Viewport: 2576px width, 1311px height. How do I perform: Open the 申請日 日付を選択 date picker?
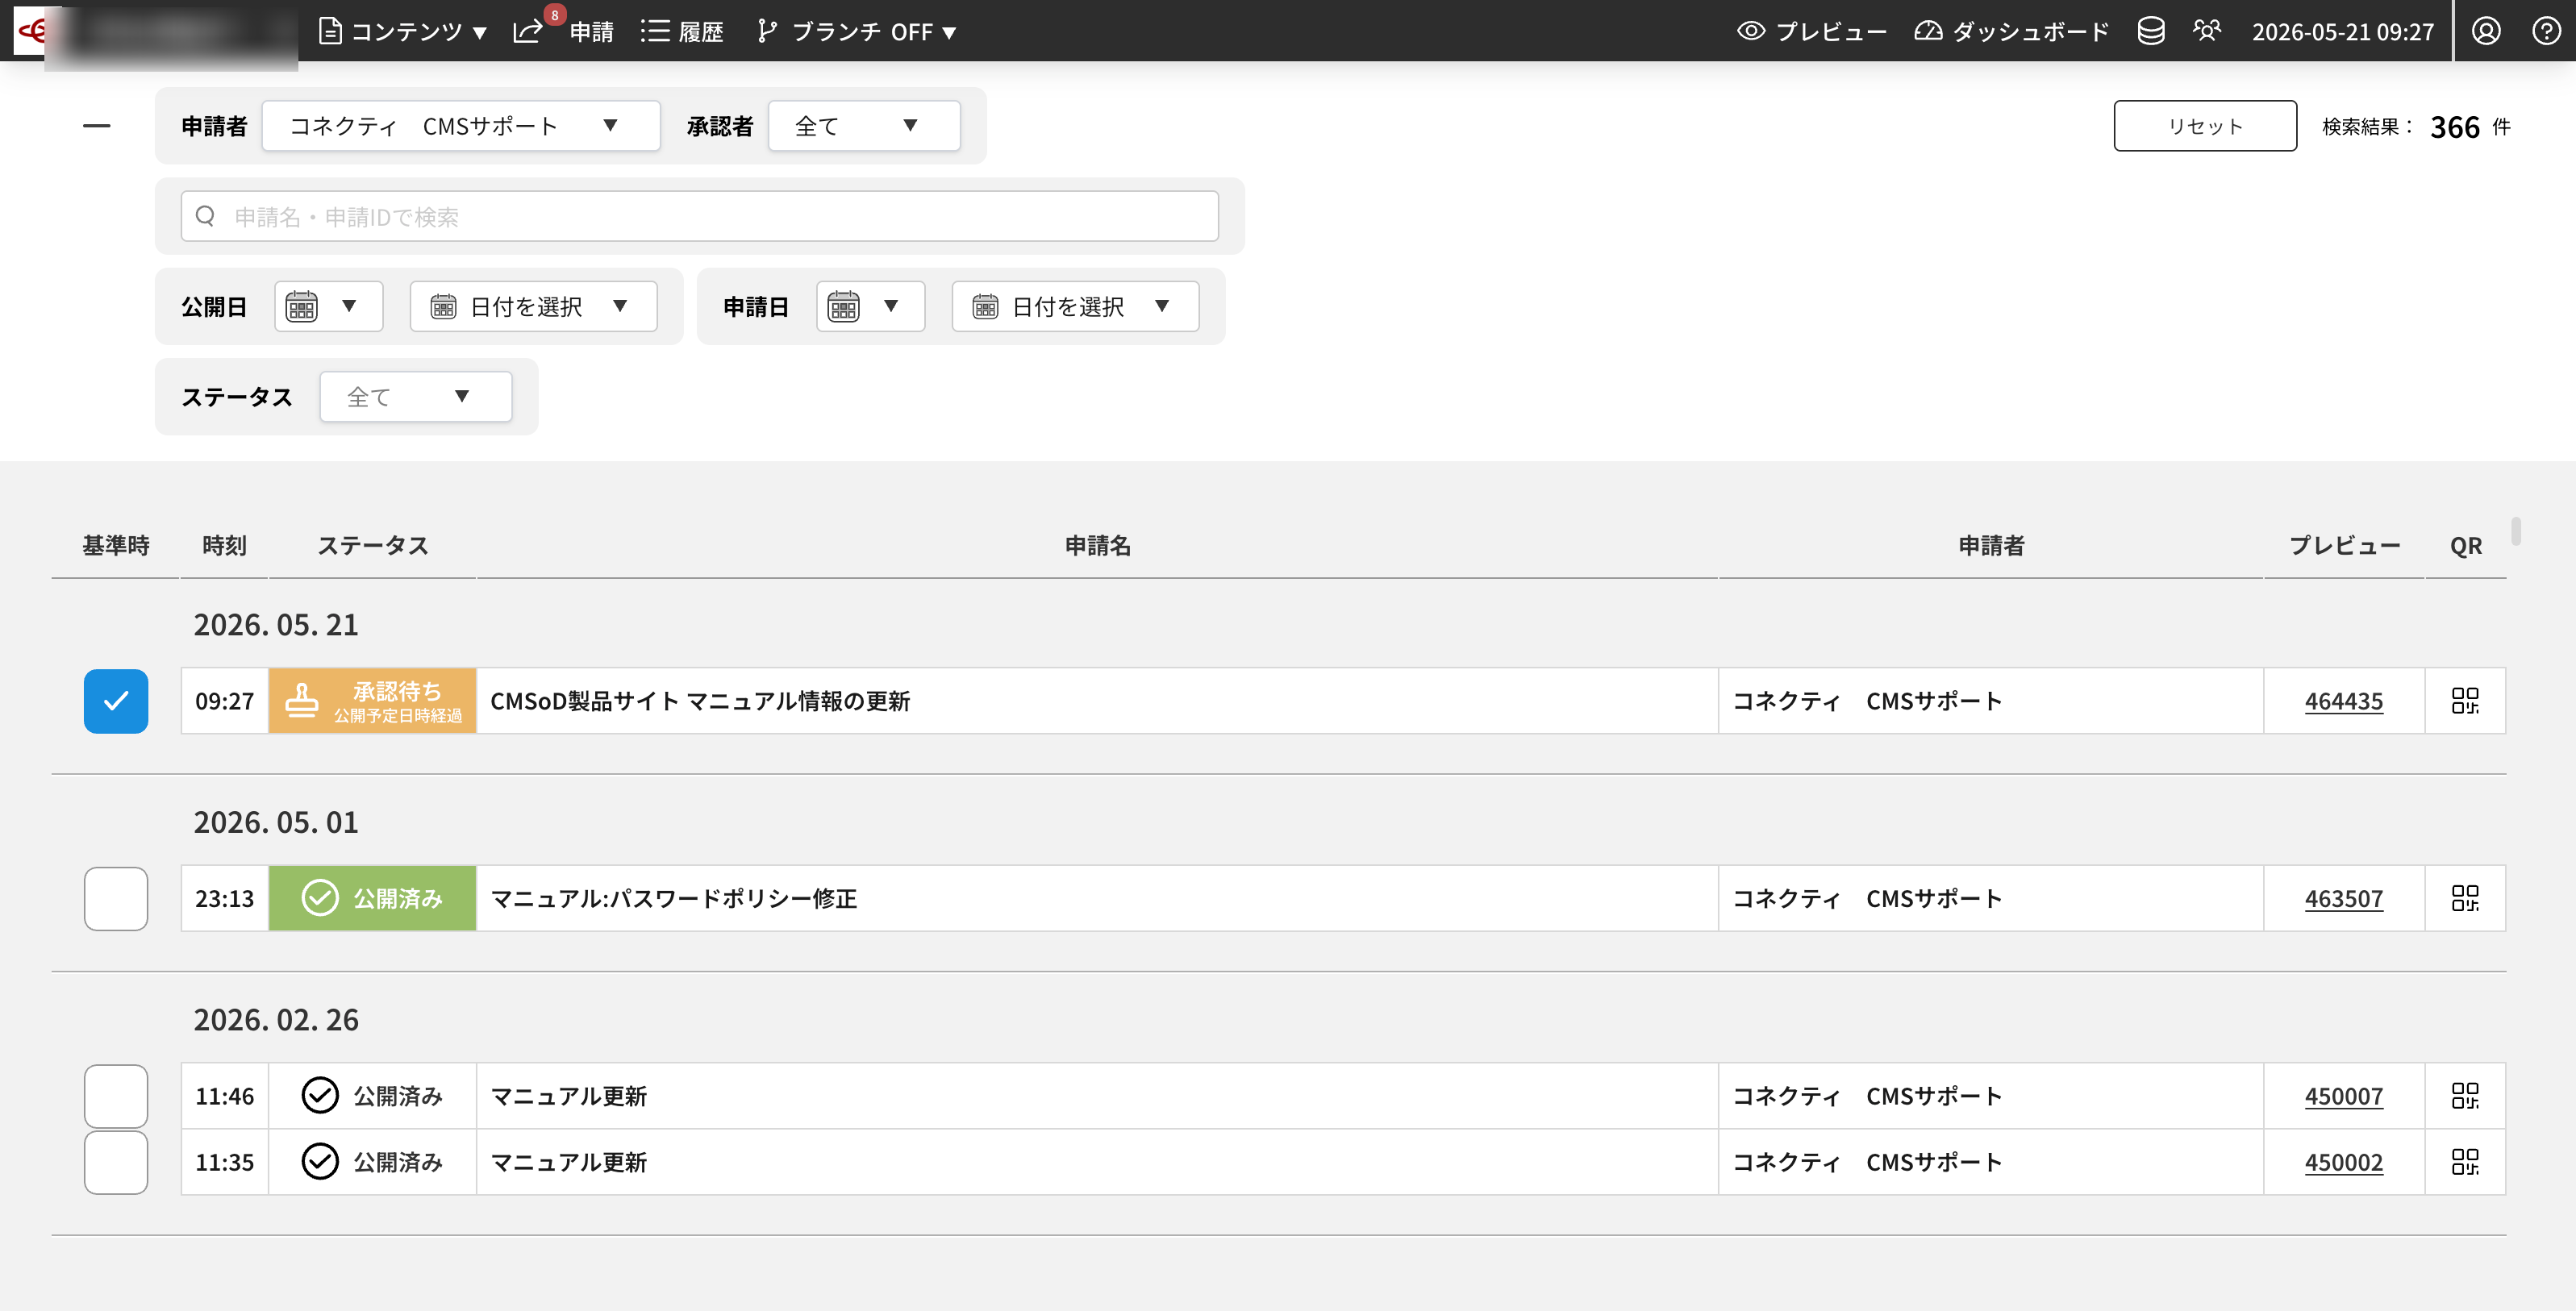[1075, 306]
